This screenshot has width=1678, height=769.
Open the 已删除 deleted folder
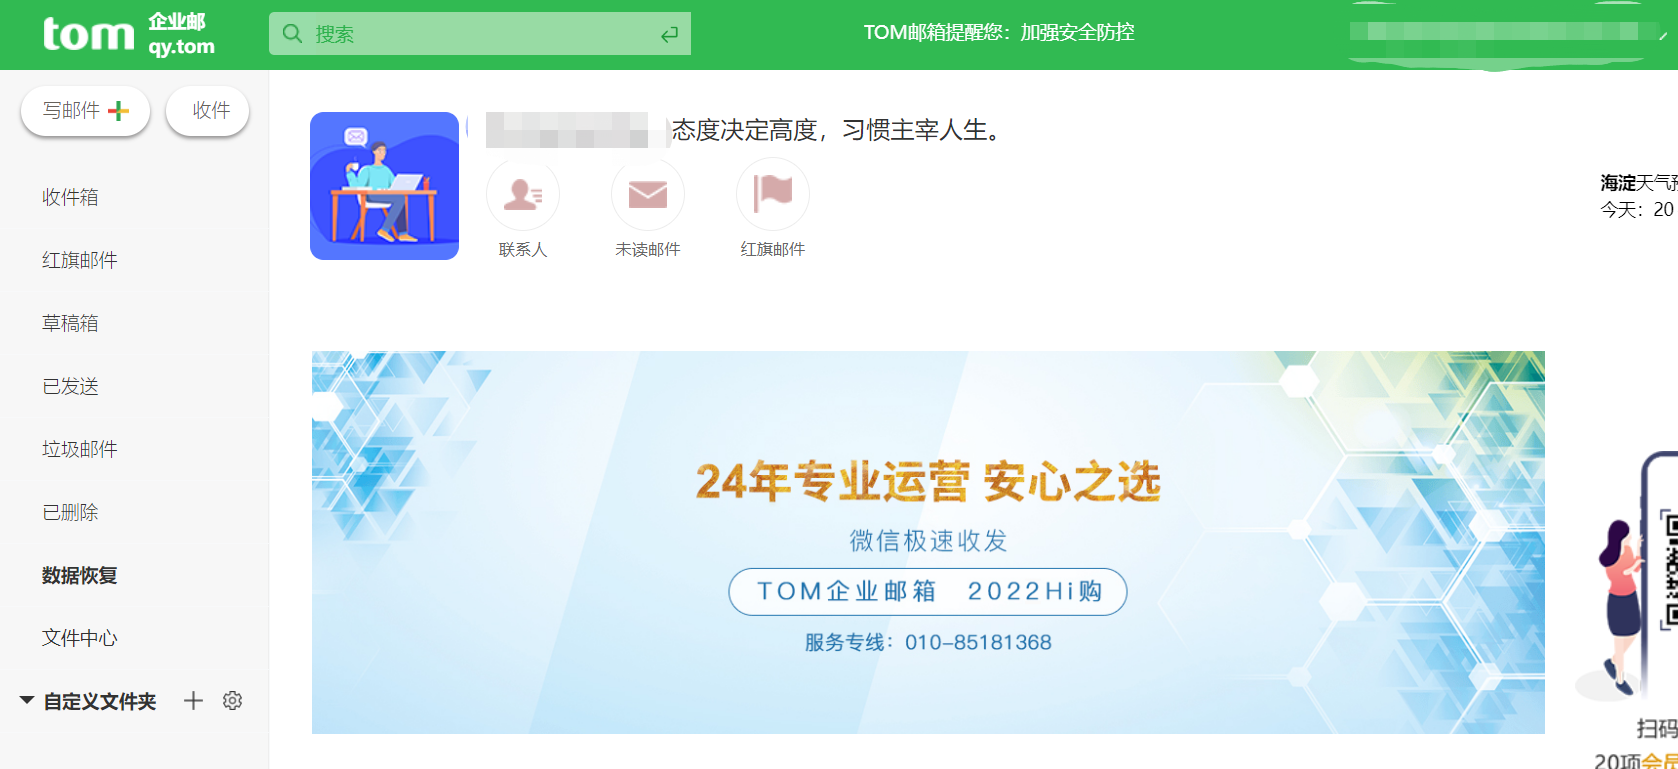click(x=70, y=512)
